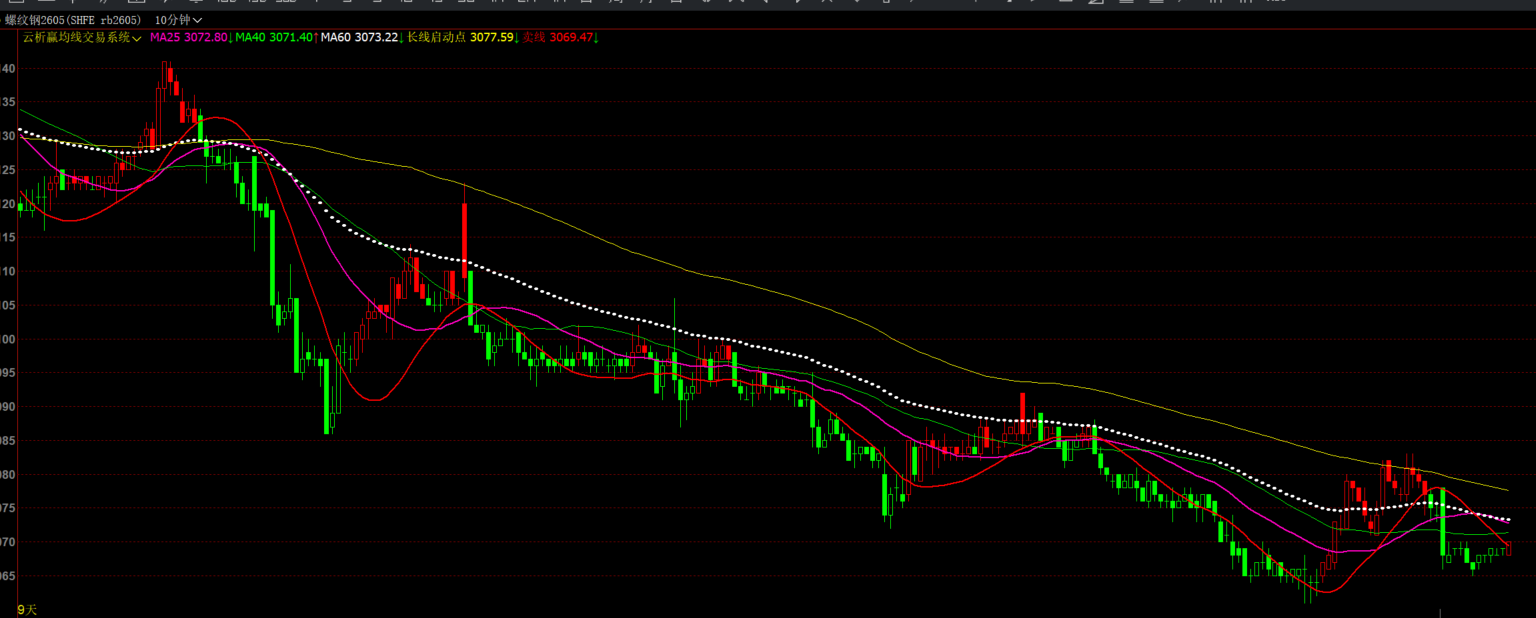Click the 00 price axis label
This screenshot has width=1536, height=618.
coord(8,340)
